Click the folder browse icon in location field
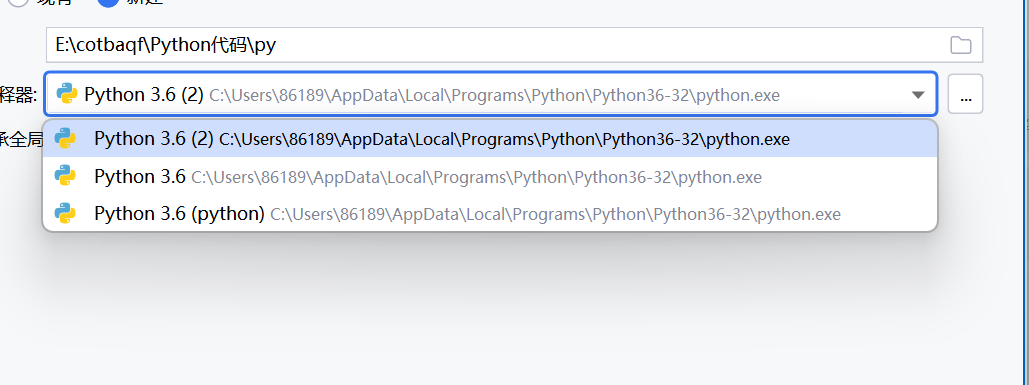This screenshot has height=385, width=1029. [961, 45]
